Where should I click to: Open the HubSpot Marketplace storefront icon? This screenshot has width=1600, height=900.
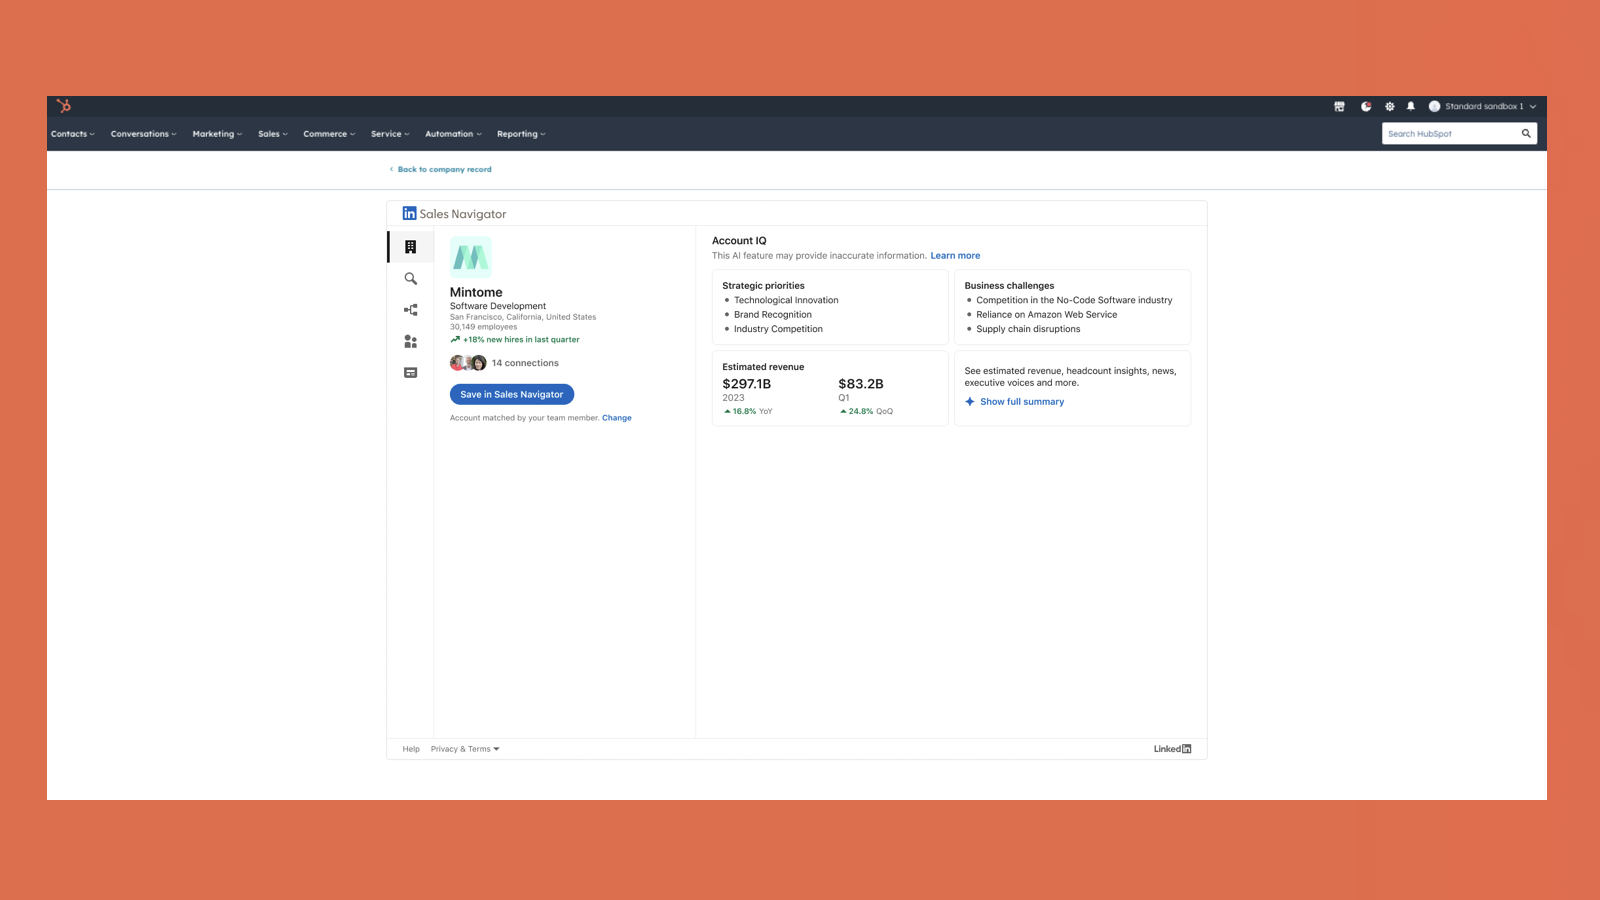[x=1339, y=106]
